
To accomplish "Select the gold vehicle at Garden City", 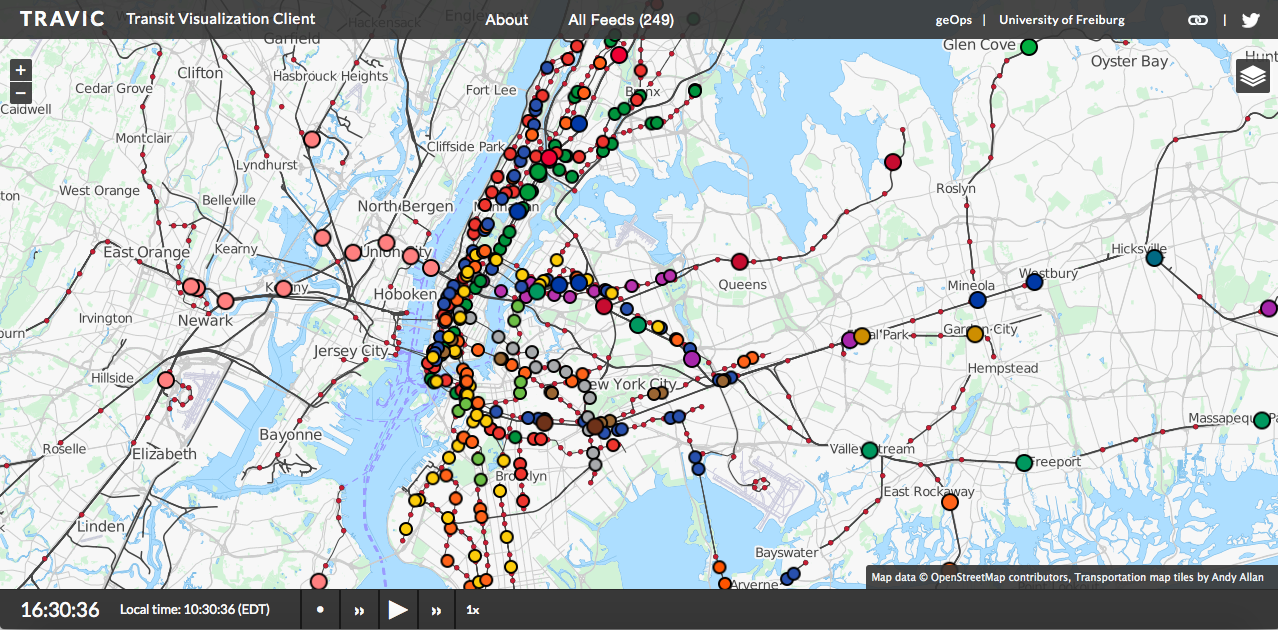I will click(x=975, y=334).
